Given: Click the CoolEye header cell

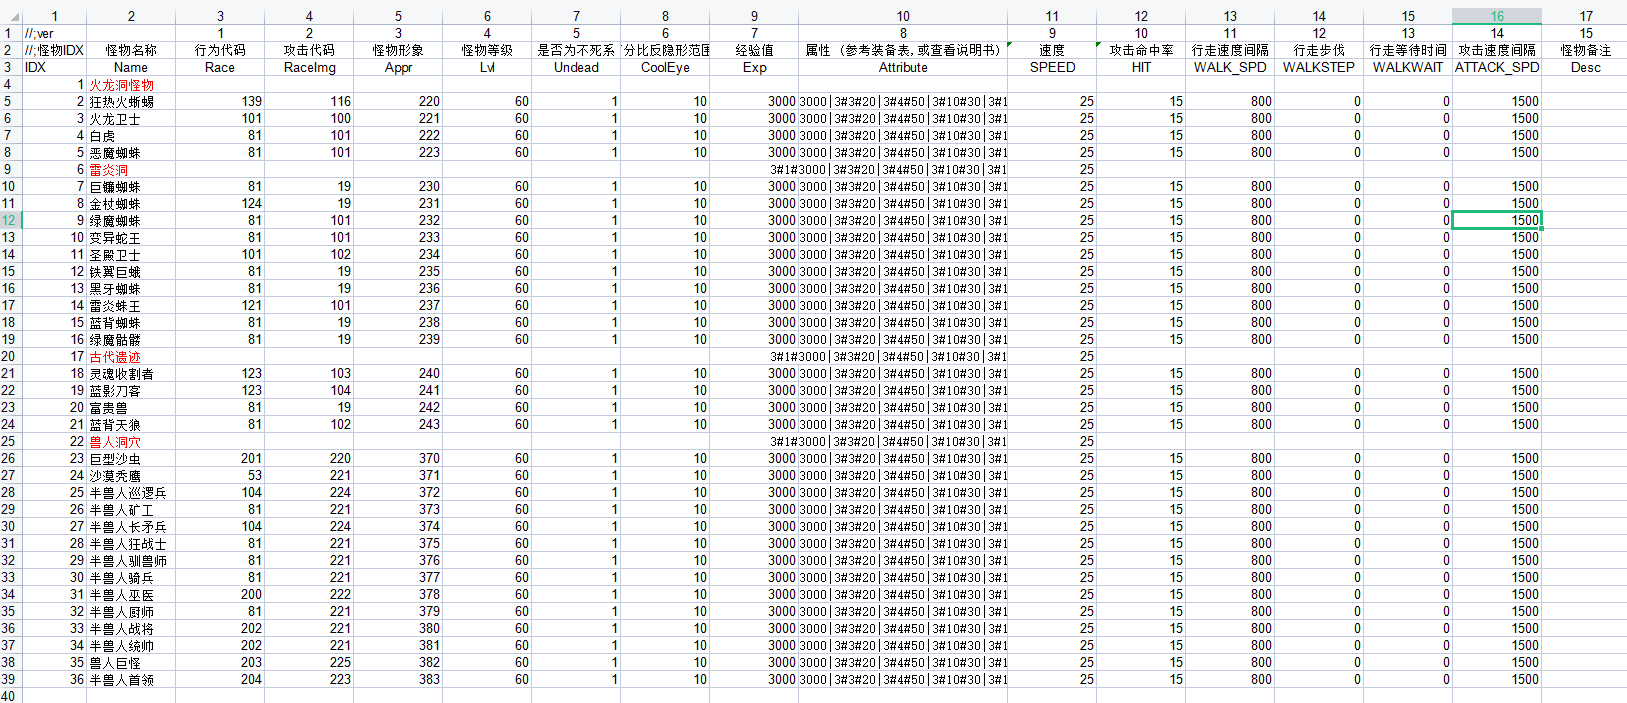Looking at the screenshot, I should [665, 67].
